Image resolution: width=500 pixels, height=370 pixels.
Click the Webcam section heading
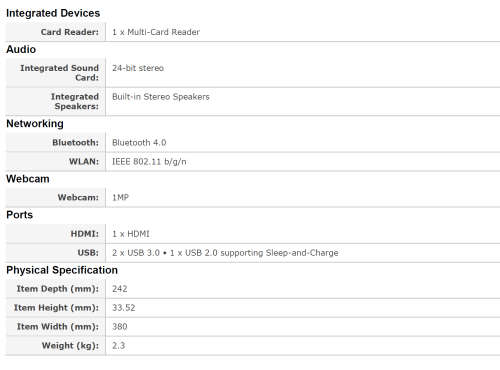click(x=28, y=179)
